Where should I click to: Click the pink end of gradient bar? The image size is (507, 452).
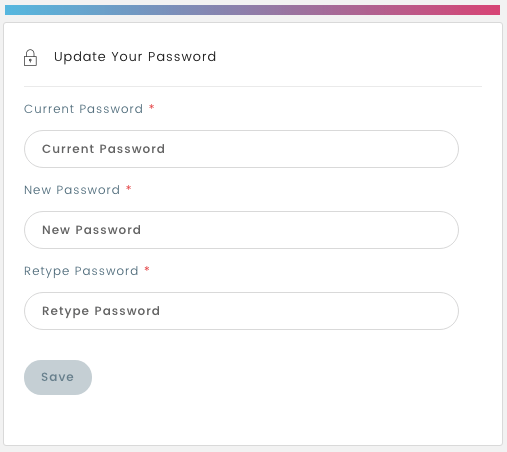point(490,10)
